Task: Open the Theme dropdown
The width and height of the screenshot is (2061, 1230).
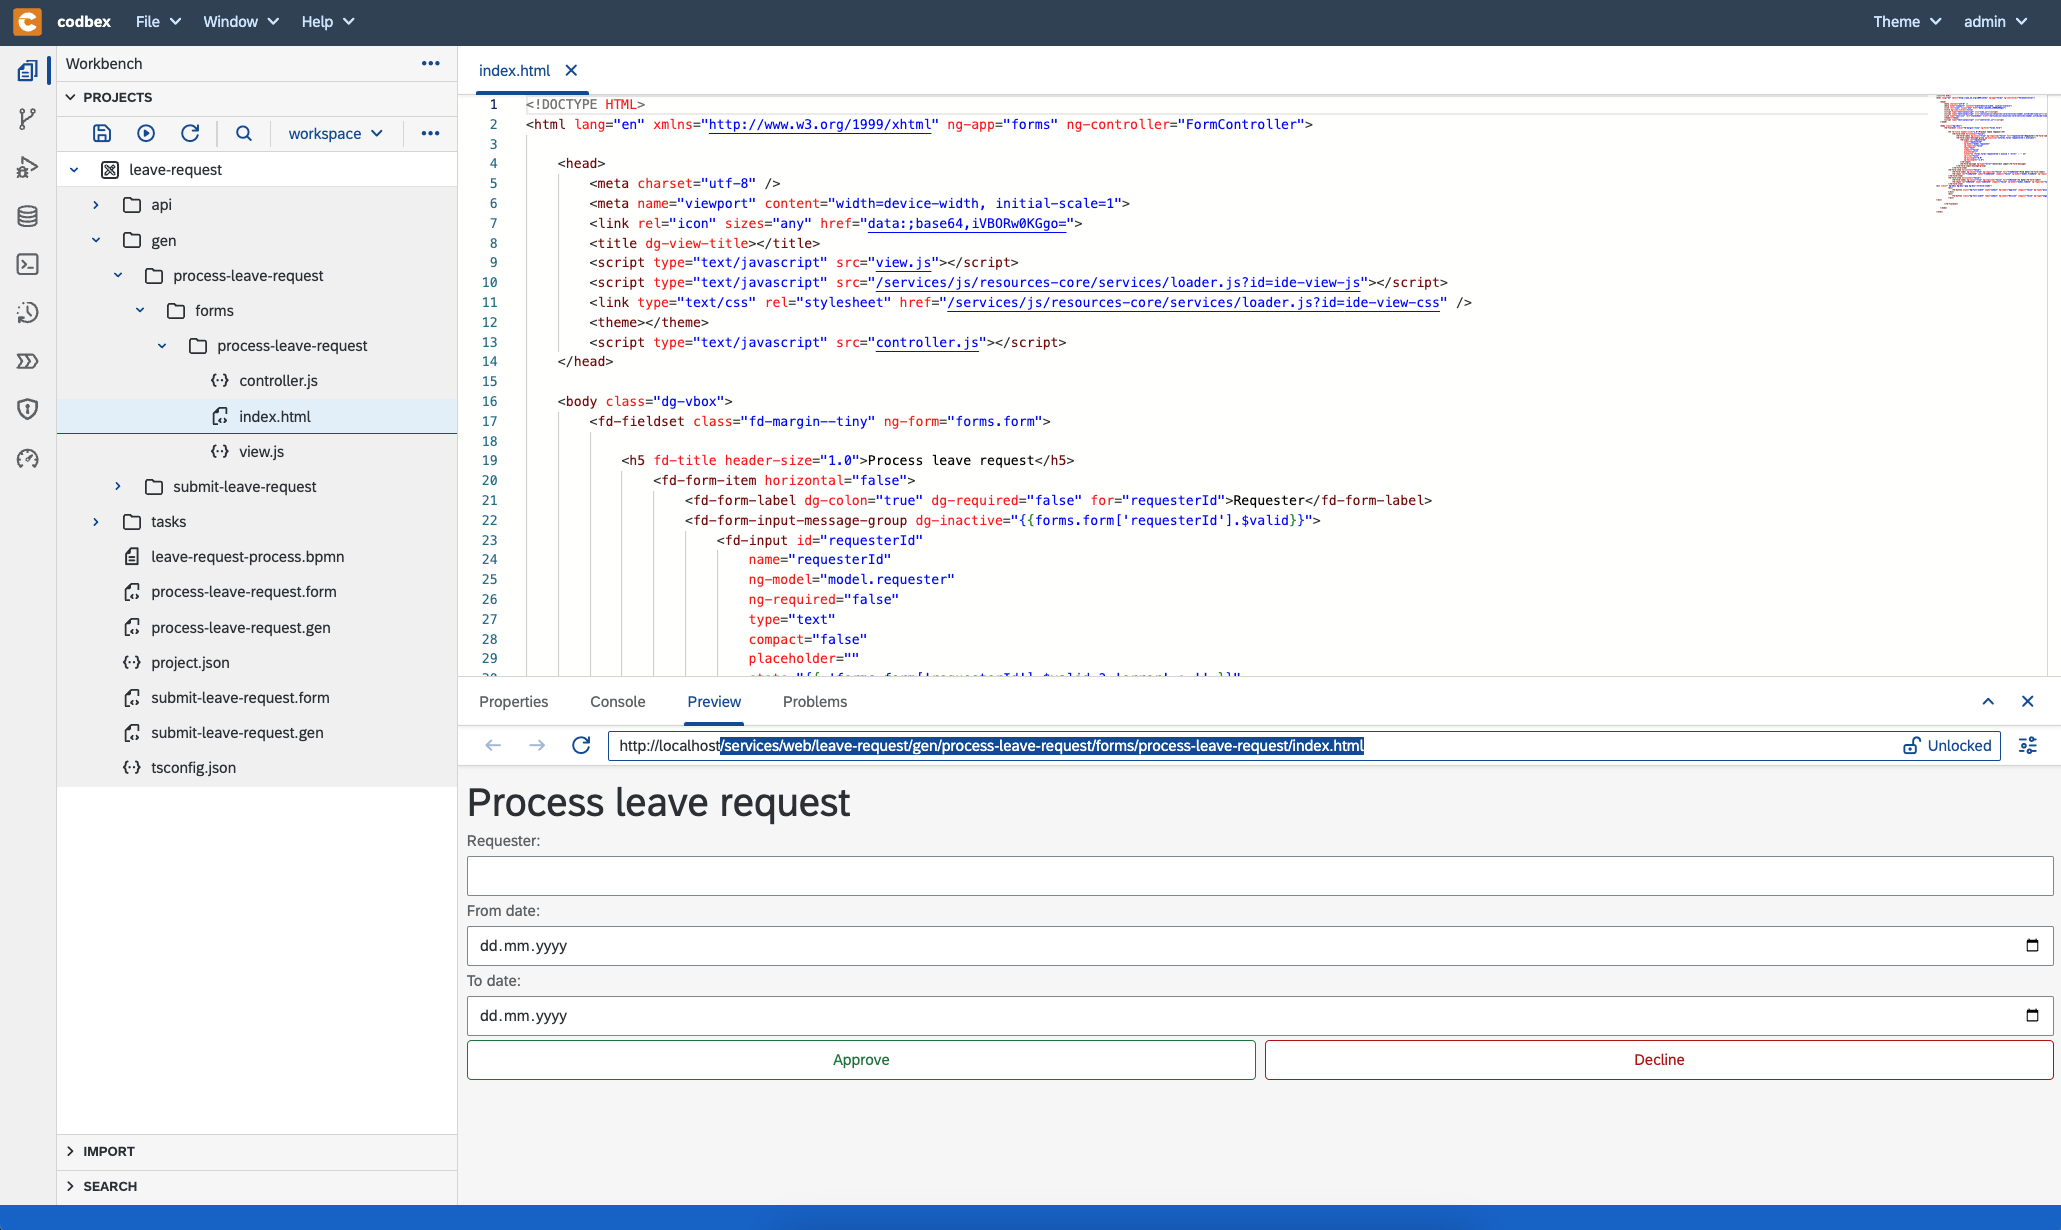Action: click(x=1907, y=21)
